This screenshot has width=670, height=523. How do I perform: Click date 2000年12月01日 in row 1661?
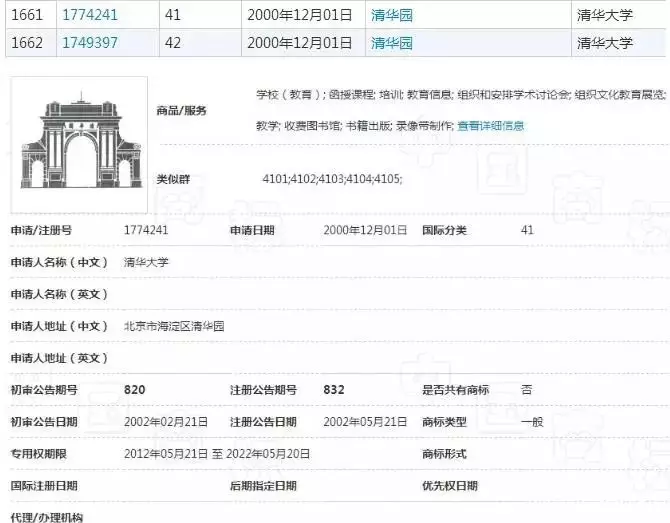[300, 15]
